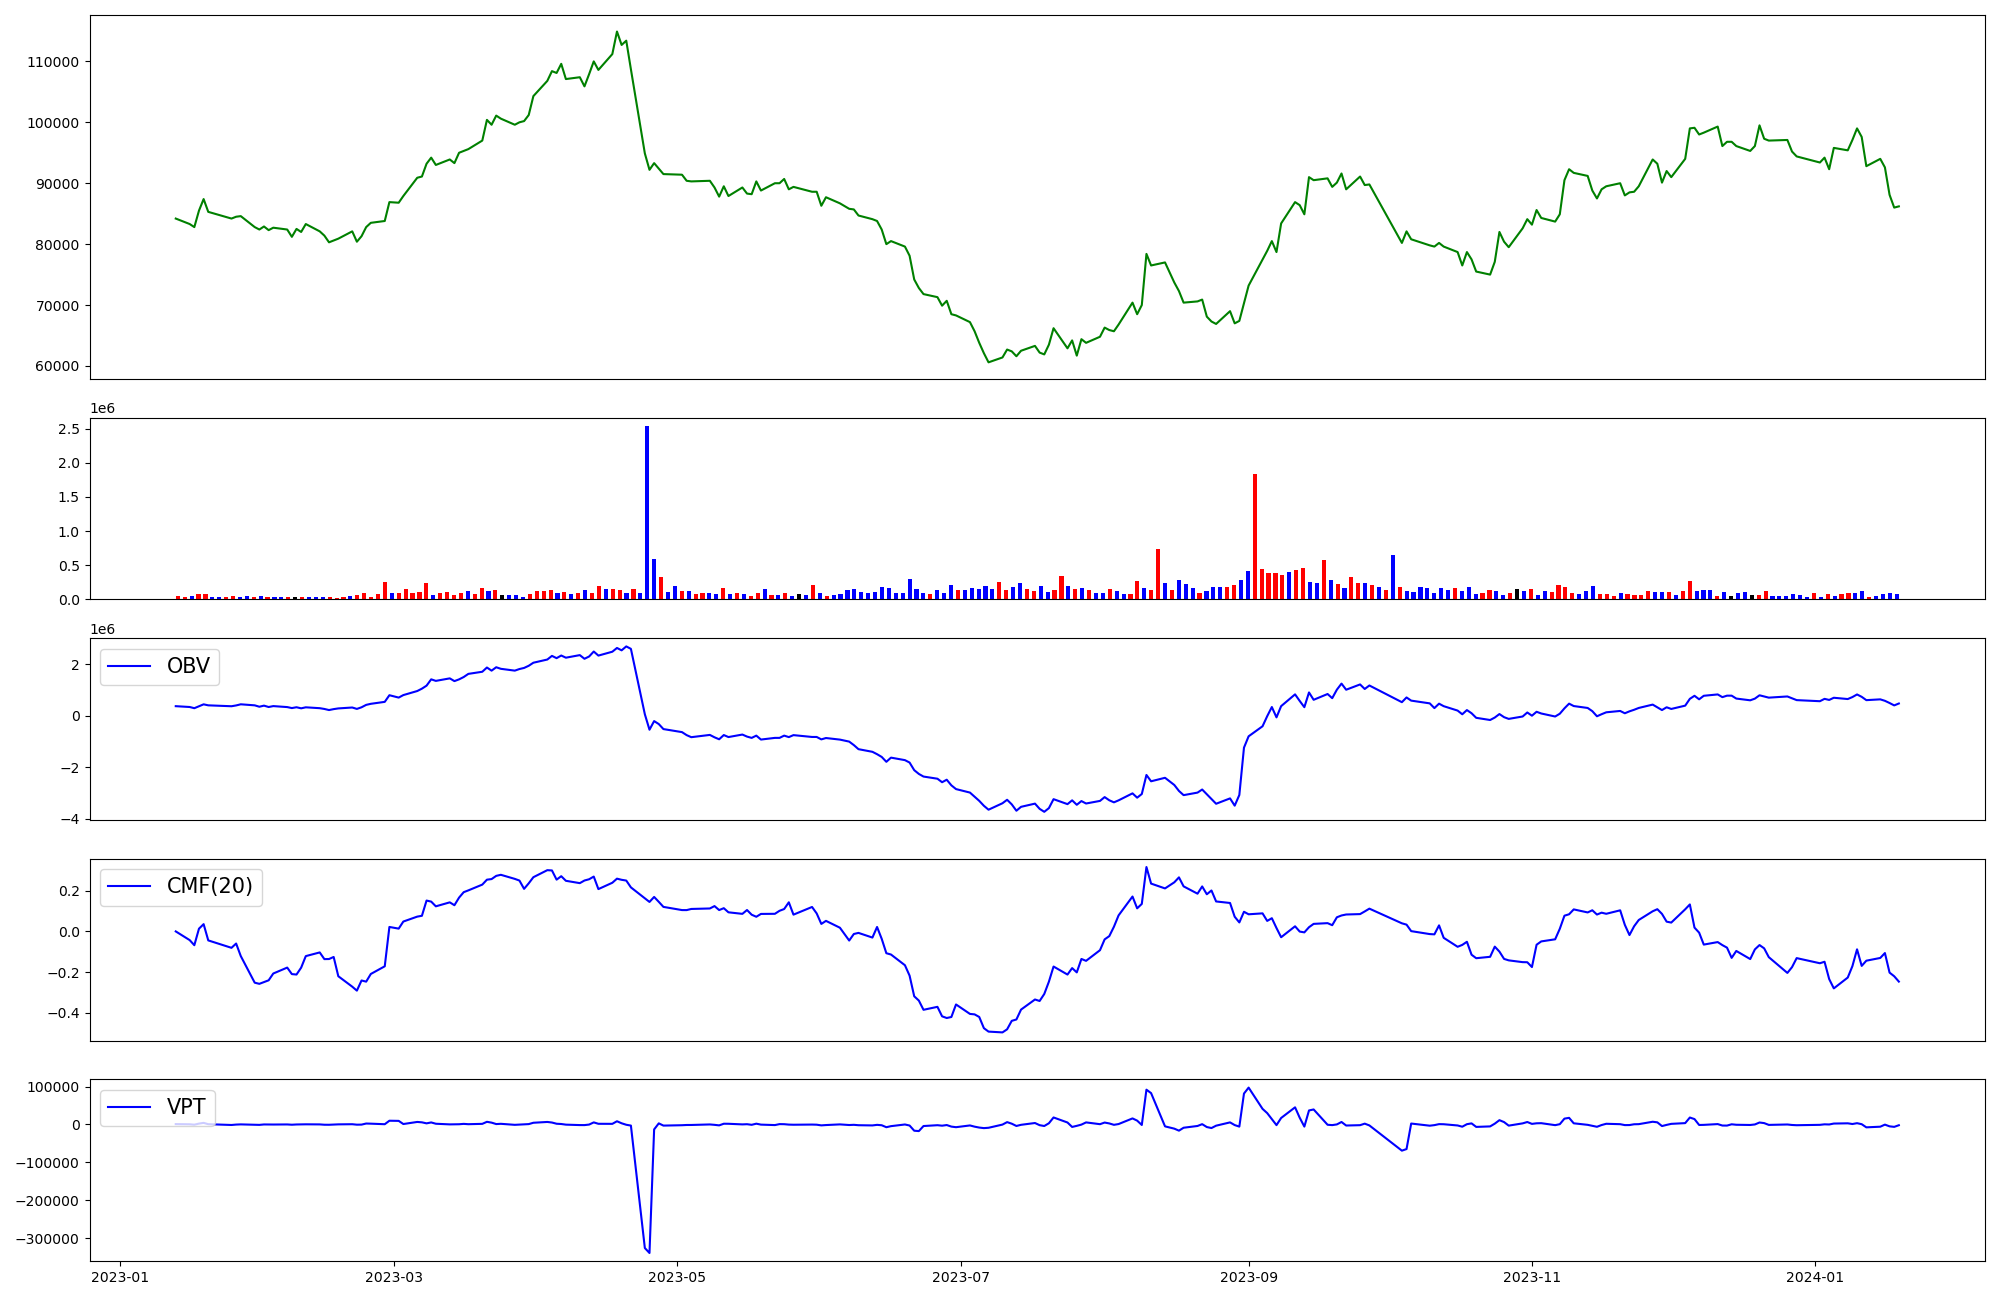The width and height of the screenshot is (2000, 1300).
Task: Click the OBV legend label
Action: pyautogui.click(x=188, y=666)
